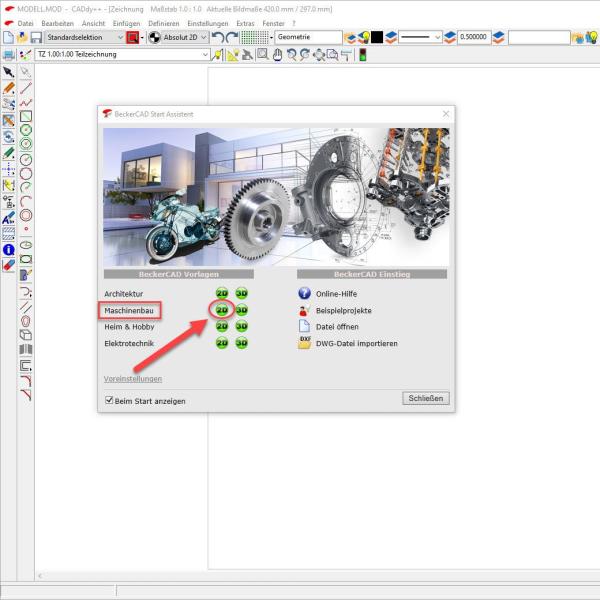Open the Datei menu

pos(25,23)
